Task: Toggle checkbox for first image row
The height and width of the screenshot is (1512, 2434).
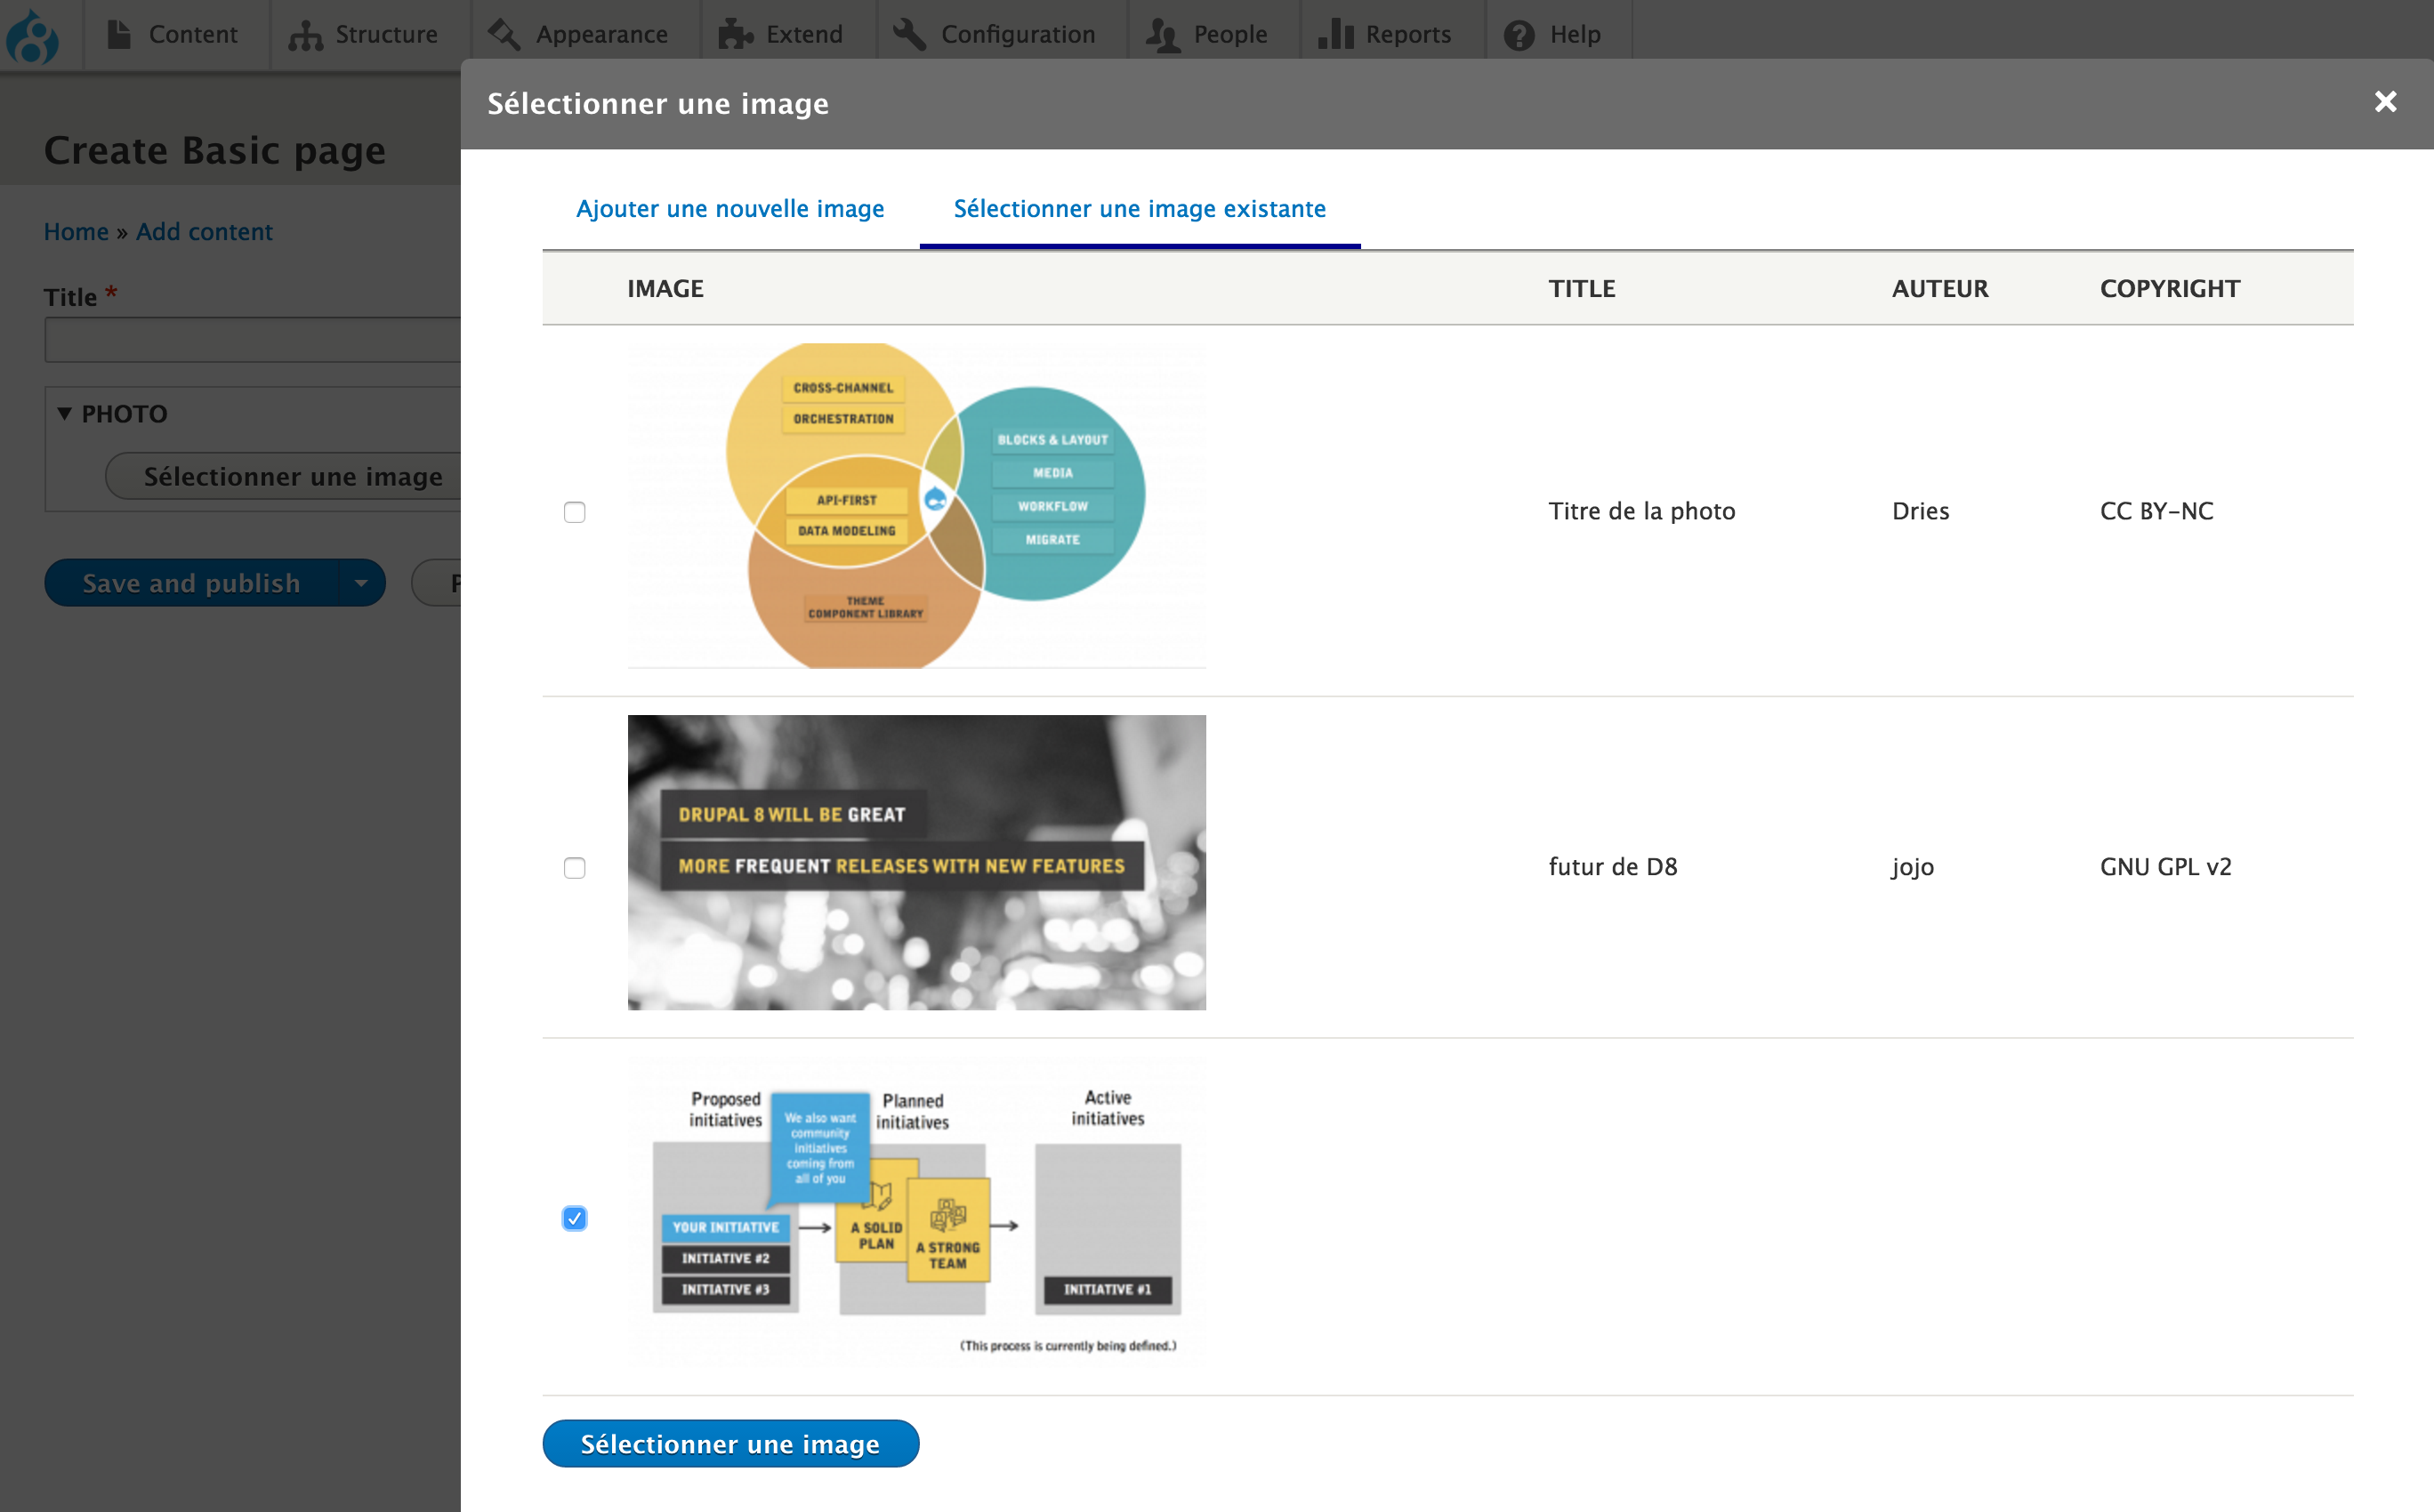Action: (x=575, y=509)
